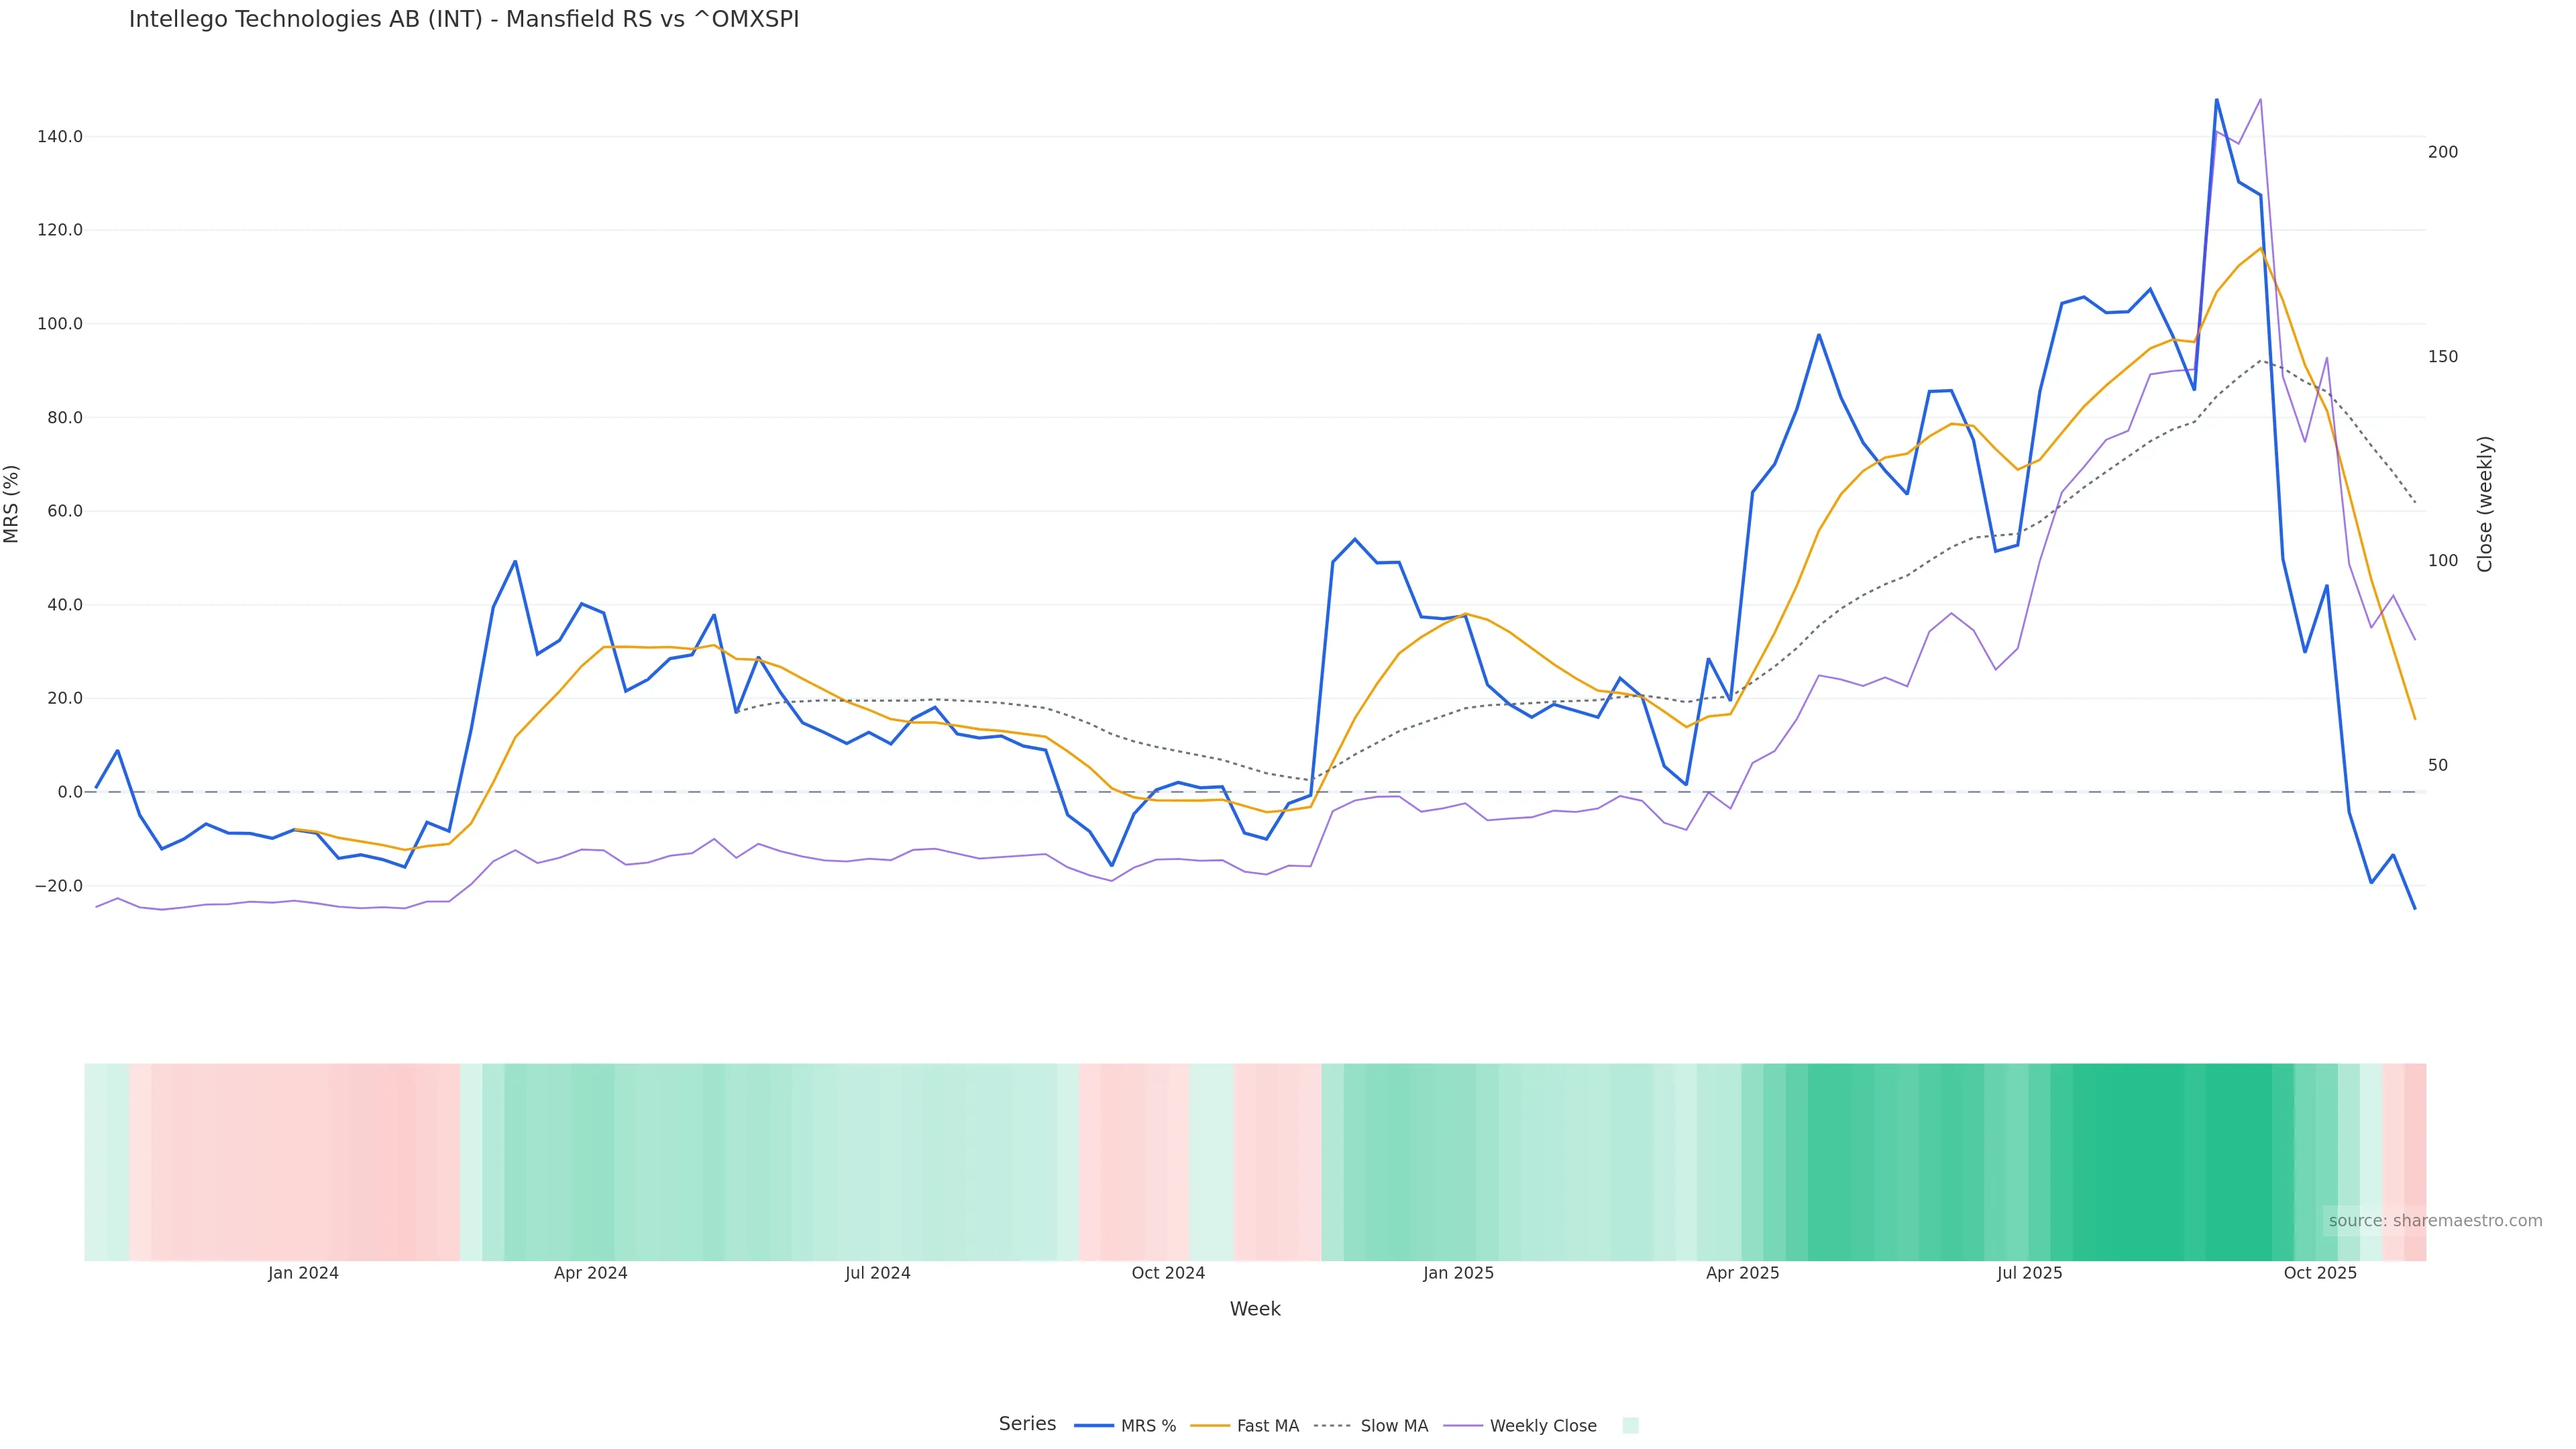Click the Oct 2025 x-axis label
The image size is (2576, 1449).
(x=2320, y=1273)
